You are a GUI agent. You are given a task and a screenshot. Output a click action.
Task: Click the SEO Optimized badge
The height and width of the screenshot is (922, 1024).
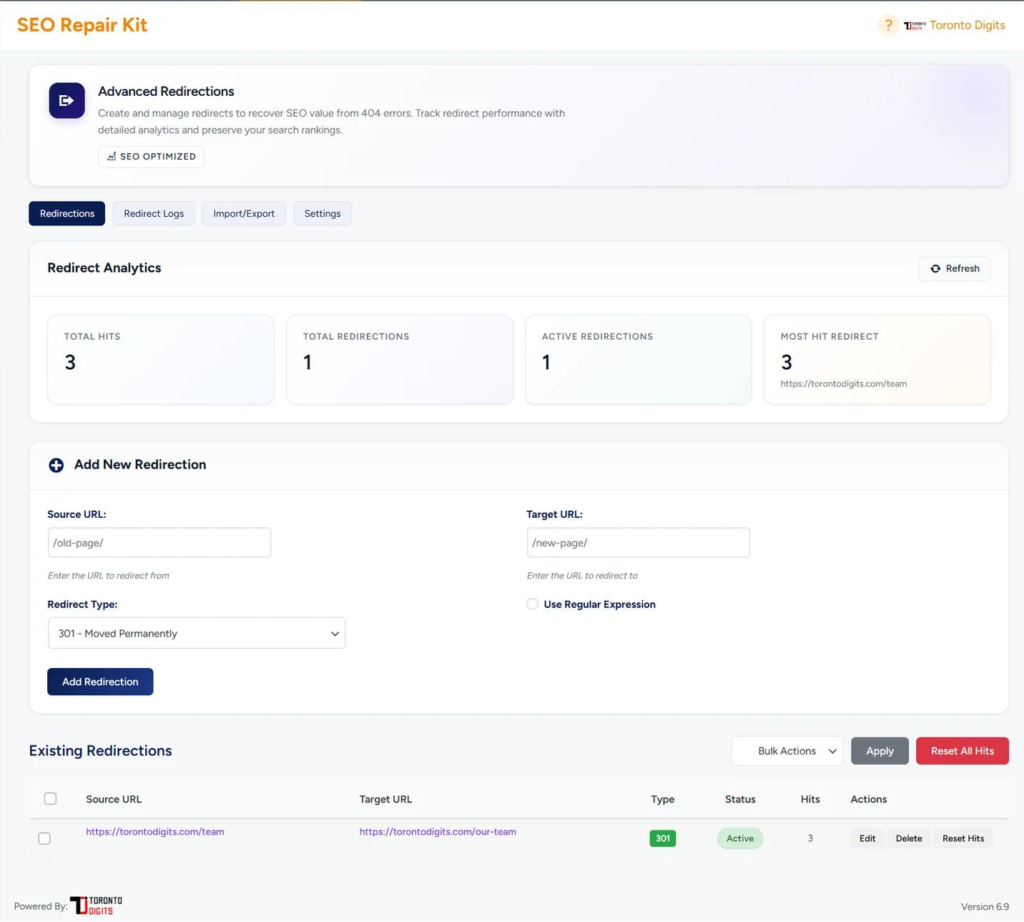click(151, 157)
